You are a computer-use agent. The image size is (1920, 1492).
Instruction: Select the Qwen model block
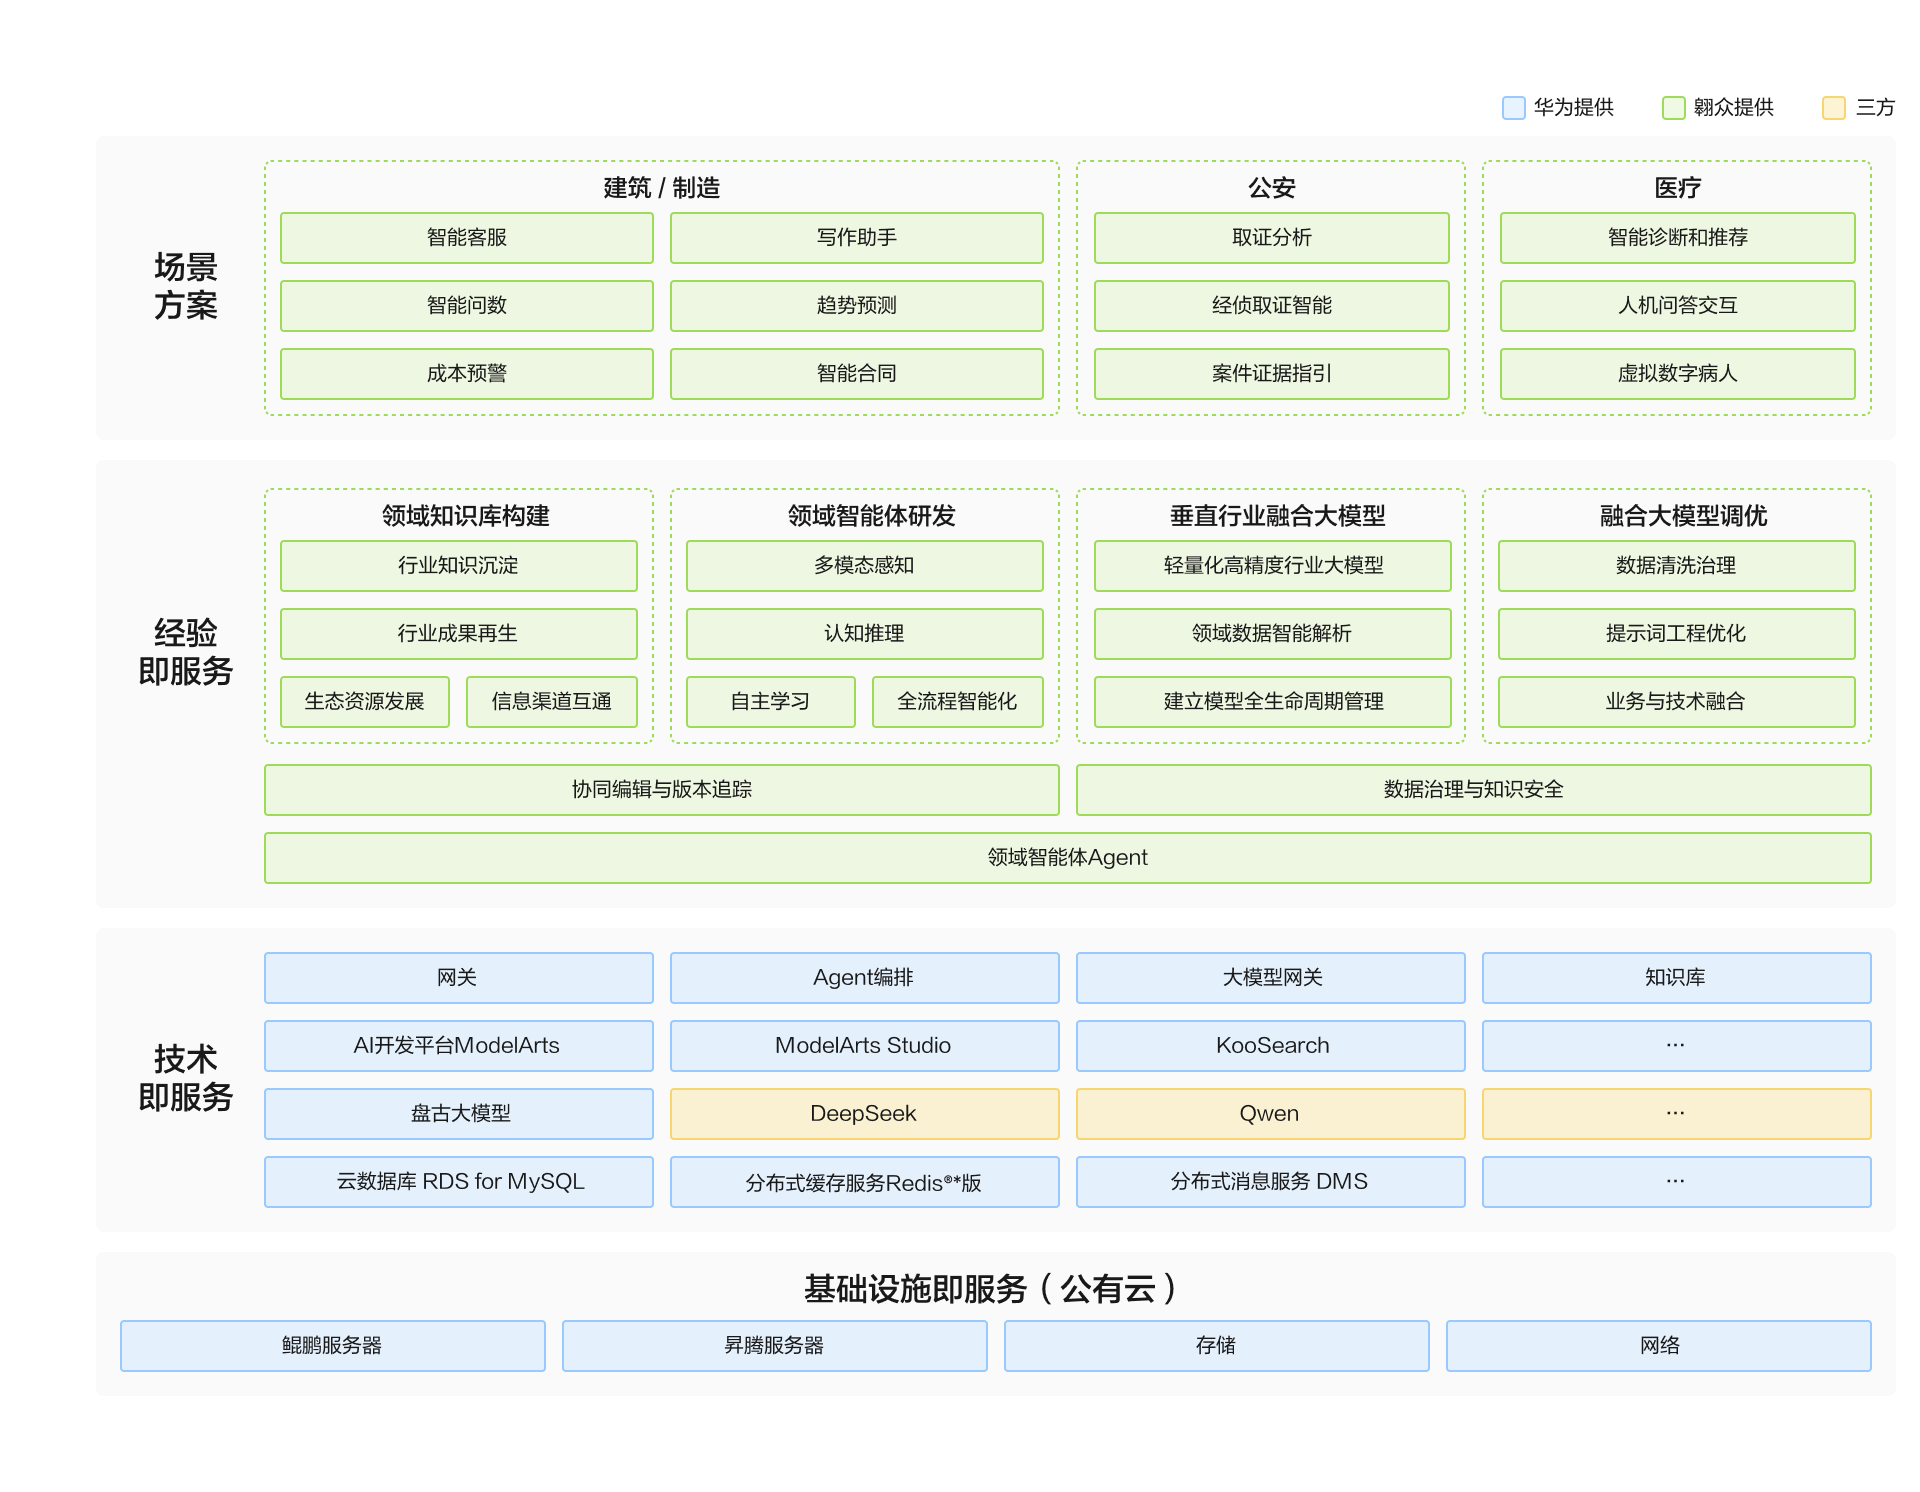(x=1270, y=1114)
